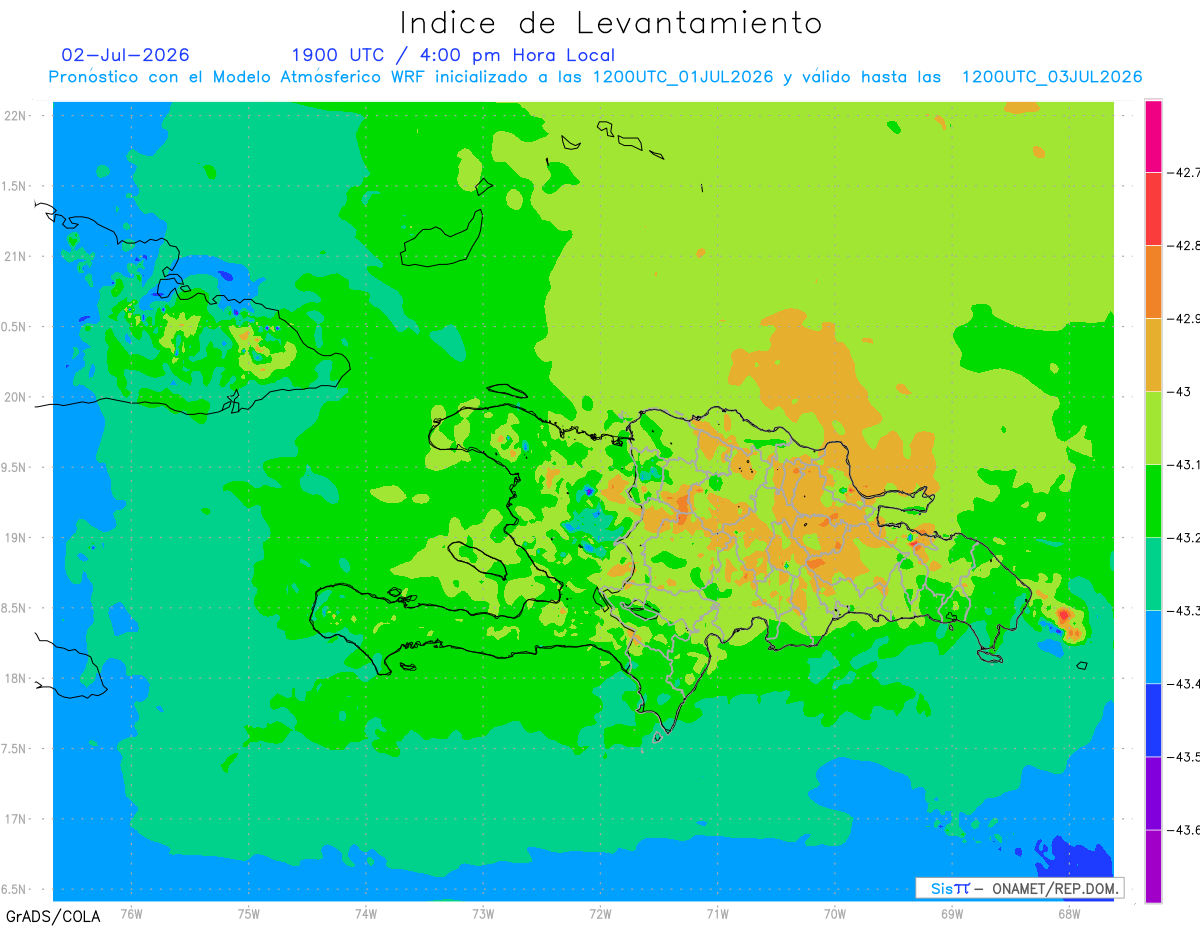Click the '22N' latitude label
Image resolution: width=1200 pixels, height=927 pixels.
coord(14,116)
